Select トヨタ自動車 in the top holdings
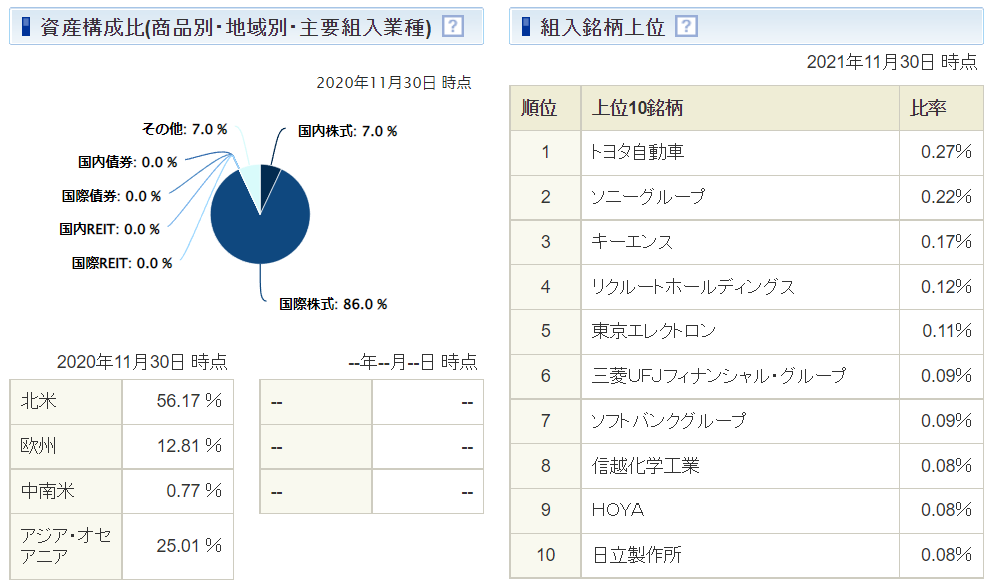The width and height of the screenshot is (991, 586). pyautogui.click(x=638, y=152)
